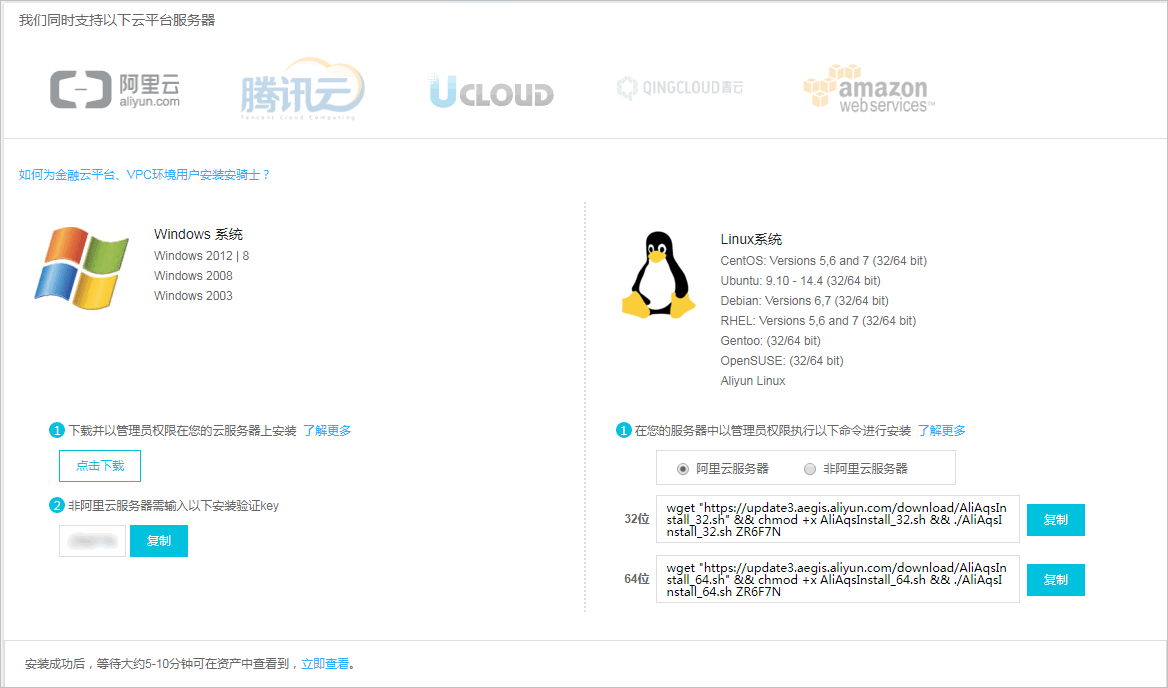The image size is (1168, 688).
Task: Click the Aliyun cloud platform logo
Action: [115, 89]
